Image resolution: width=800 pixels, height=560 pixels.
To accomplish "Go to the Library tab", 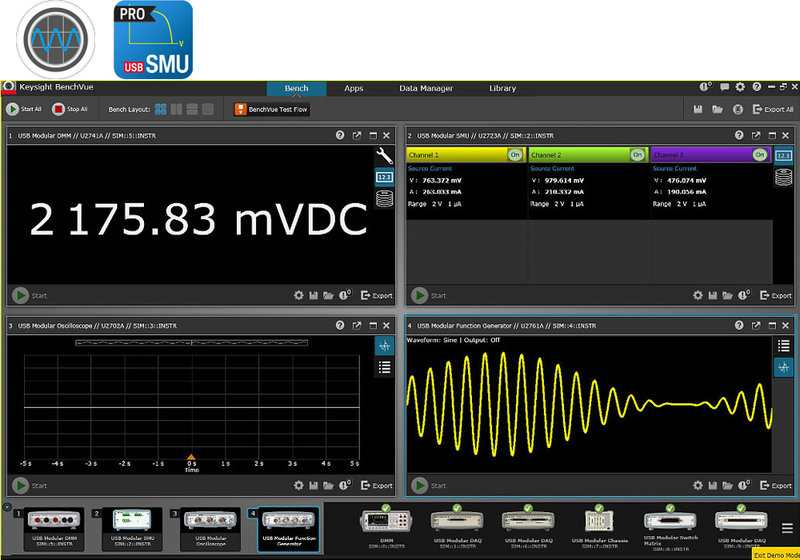I will pos(503,88).
